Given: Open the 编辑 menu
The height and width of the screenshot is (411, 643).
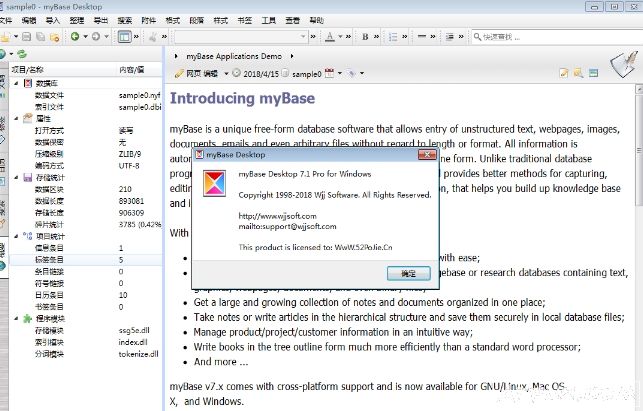Looking at the screenshot, I should click(29, 21).
